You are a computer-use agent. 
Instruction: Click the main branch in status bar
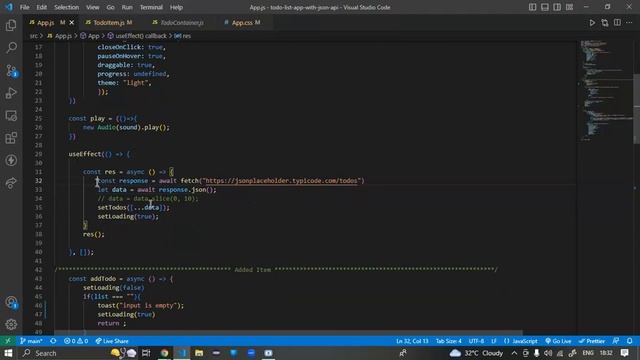pyautogui.click(x=31, y=341)
